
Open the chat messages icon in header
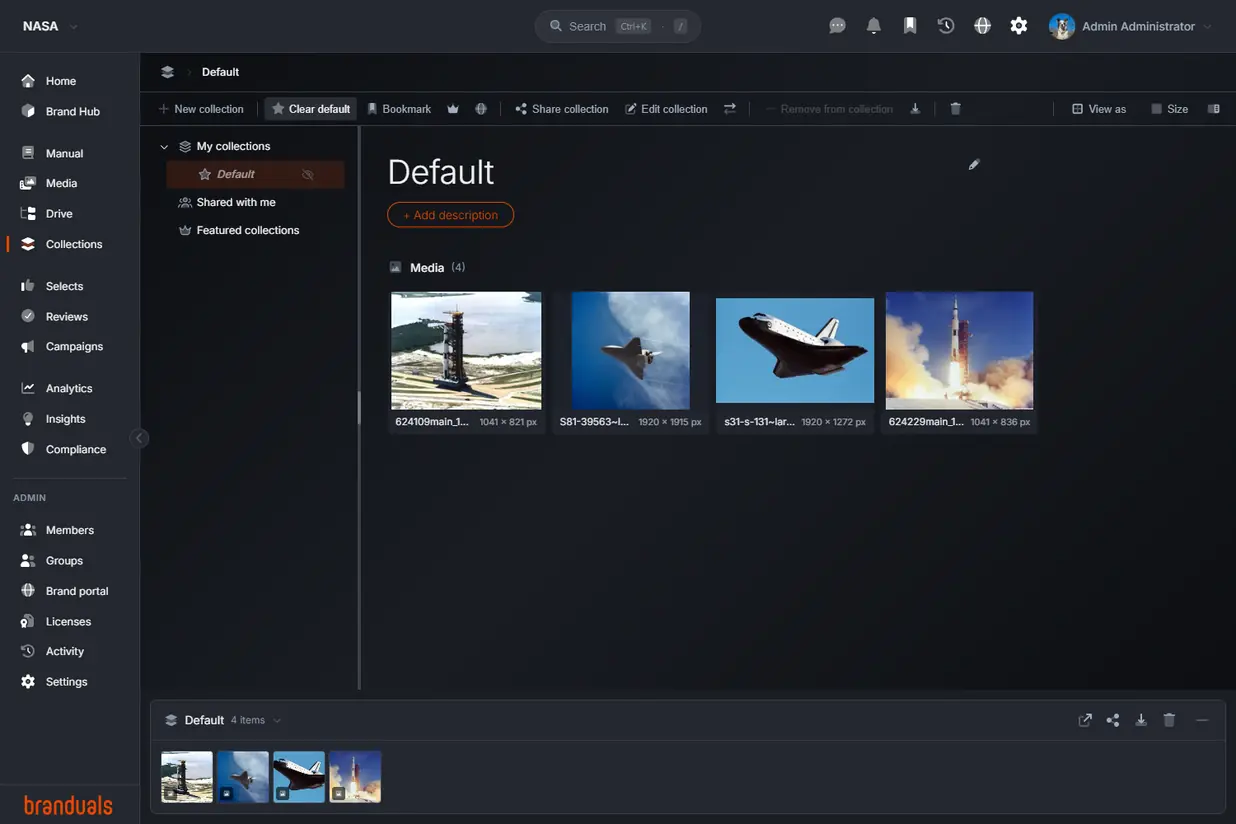click(838, 26)
